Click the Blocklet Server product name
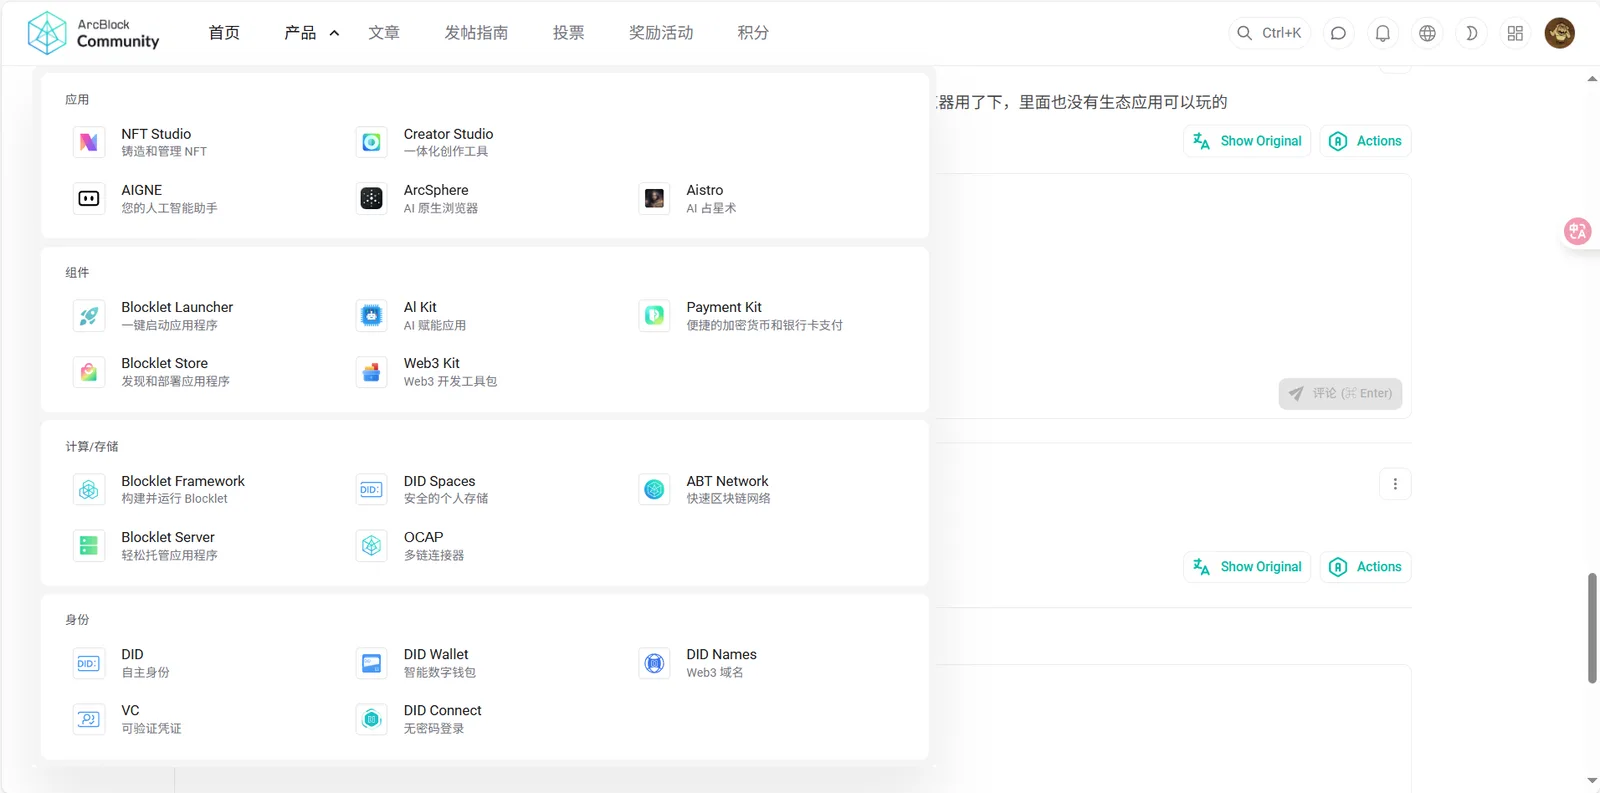 click(x=168, y=537)
